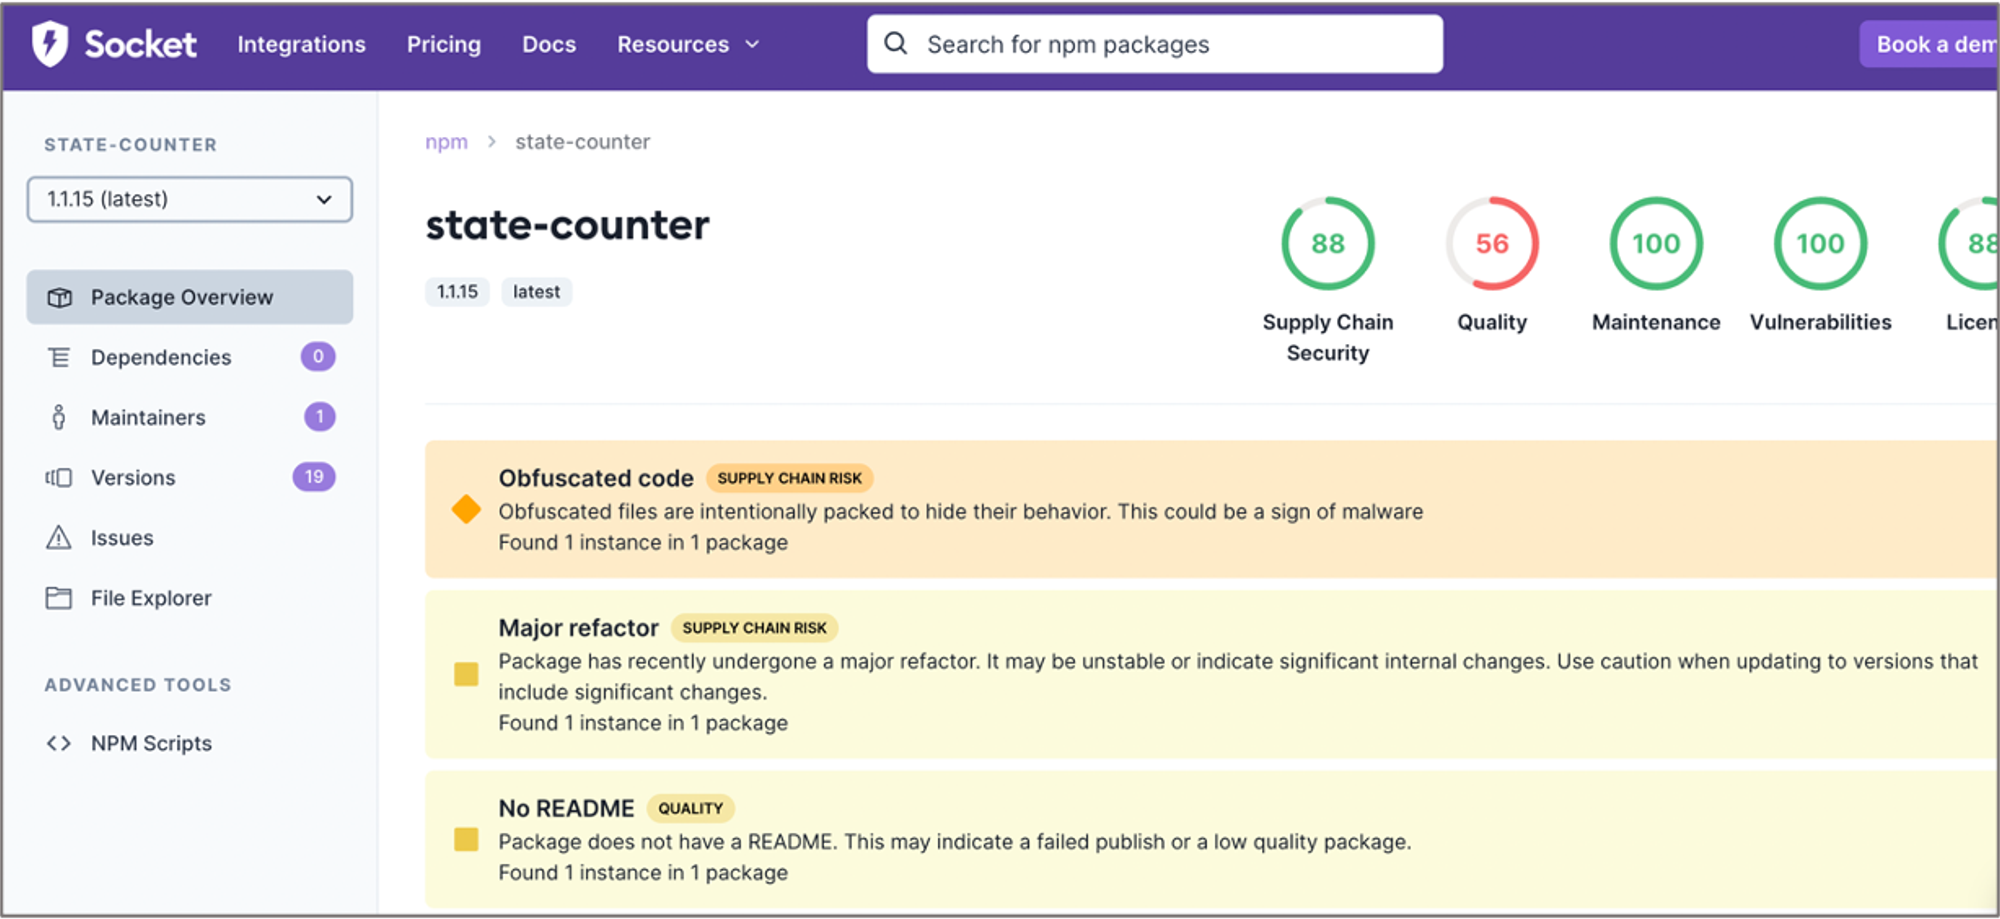
Task: Follow the npm breadcrumb link
Action: (446, 142)
